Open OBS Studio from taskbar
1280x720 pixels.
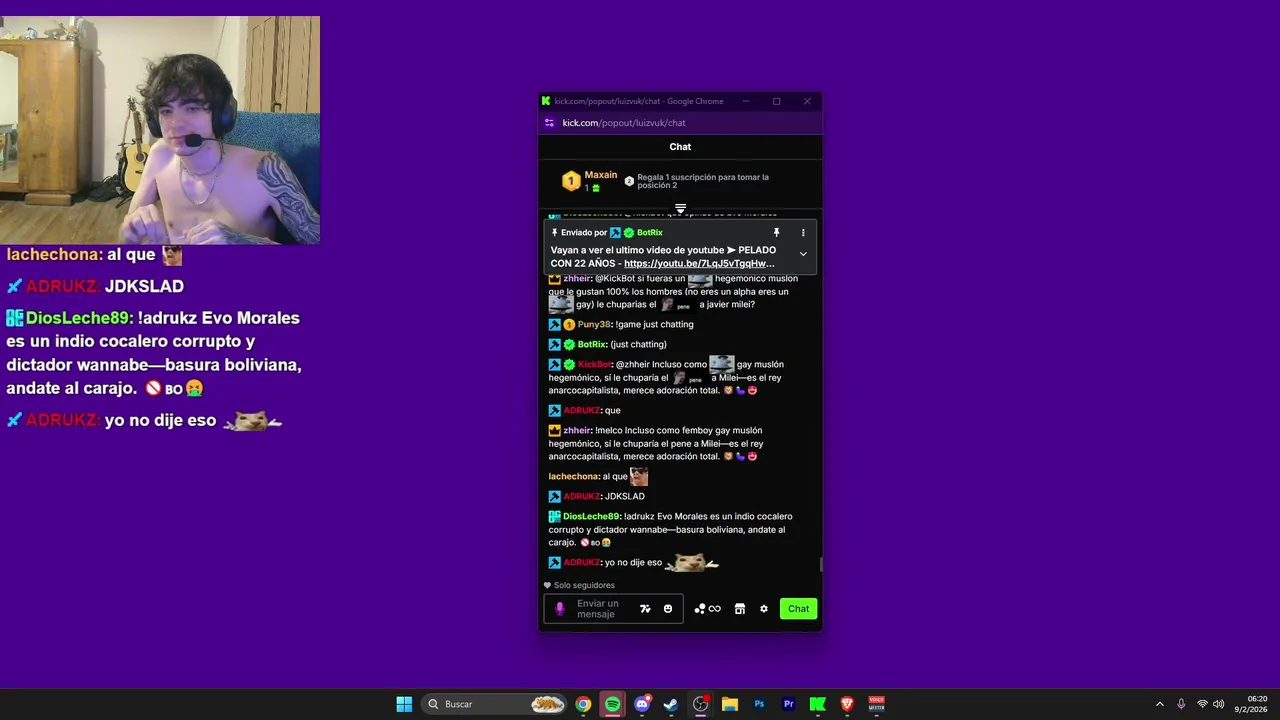pos(700,704)
